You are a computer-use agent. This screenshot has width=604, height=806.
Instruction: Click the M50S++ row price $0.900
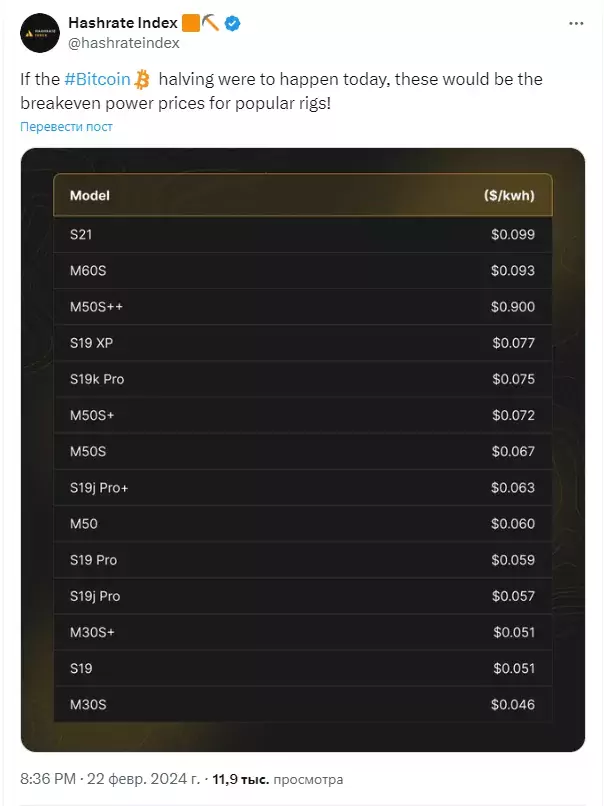[x=513, y=307]
